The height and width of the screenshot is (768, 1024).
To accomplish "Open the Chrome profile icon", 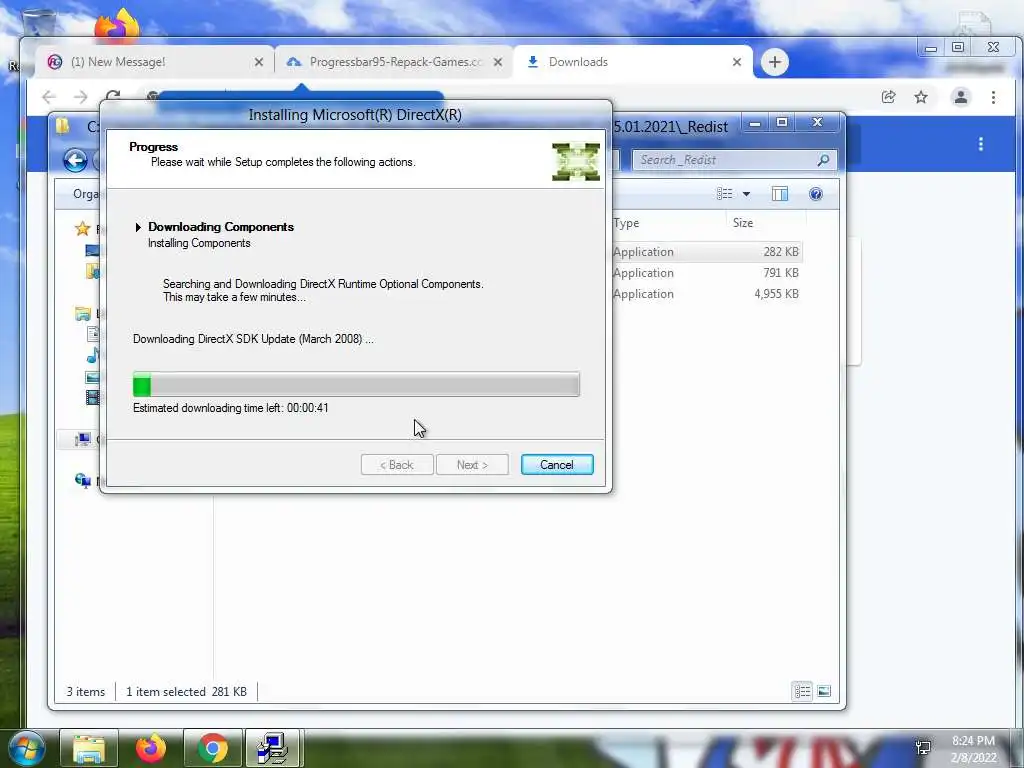I will pyautogui.click(x=961, y=97).
